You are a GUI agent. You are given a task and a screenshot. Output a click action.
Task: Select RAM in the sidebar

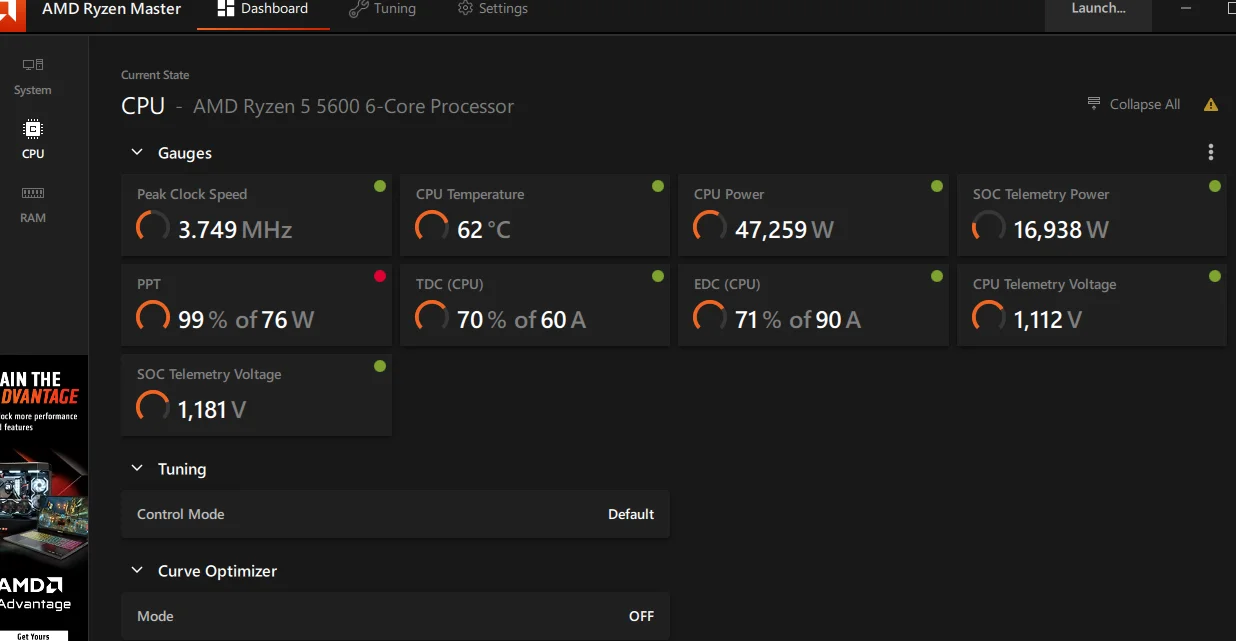(33, 204)
